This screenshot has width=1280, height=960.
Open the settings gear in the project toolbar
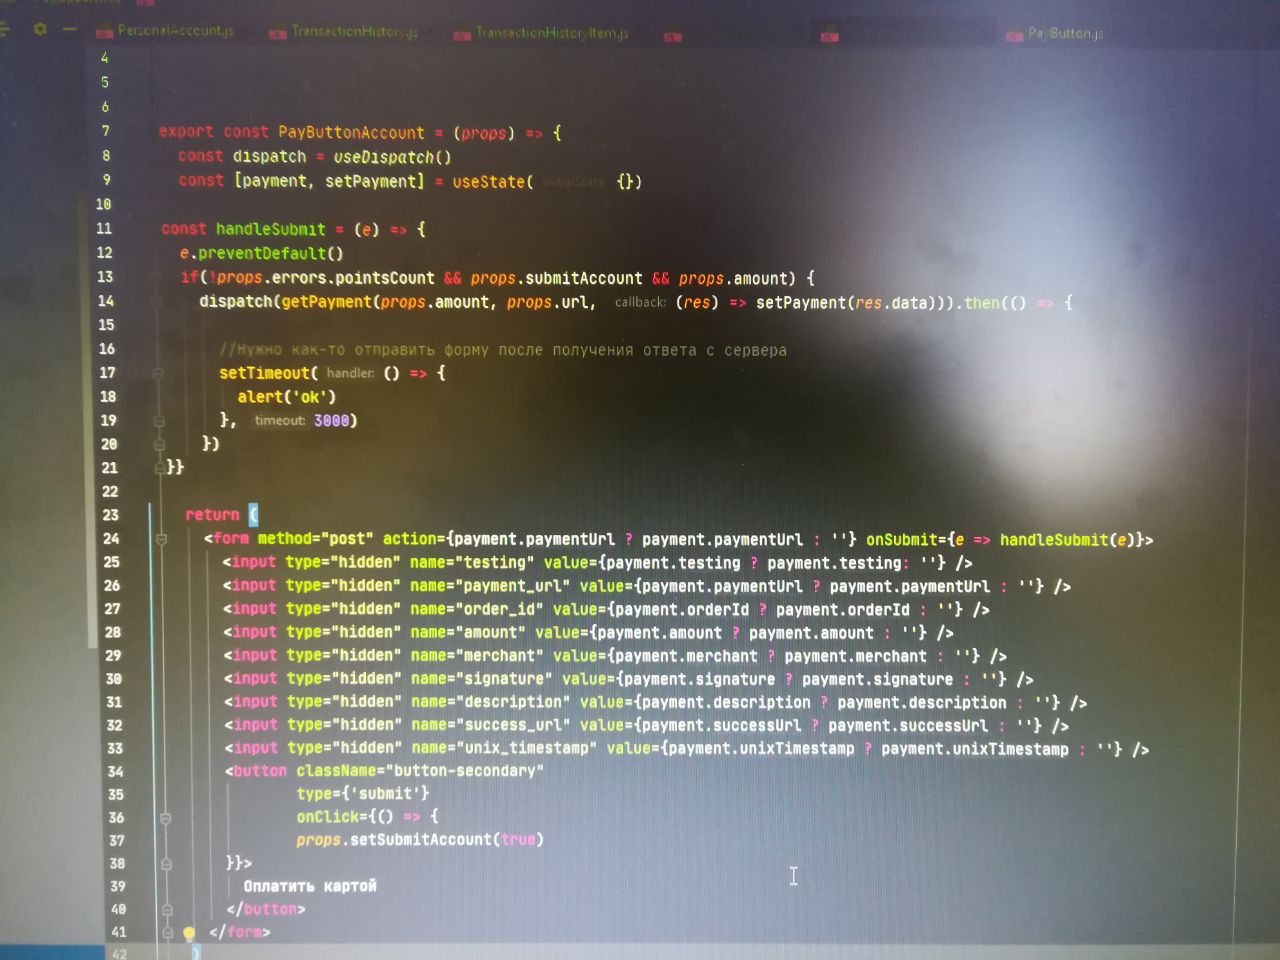(40, 29)
